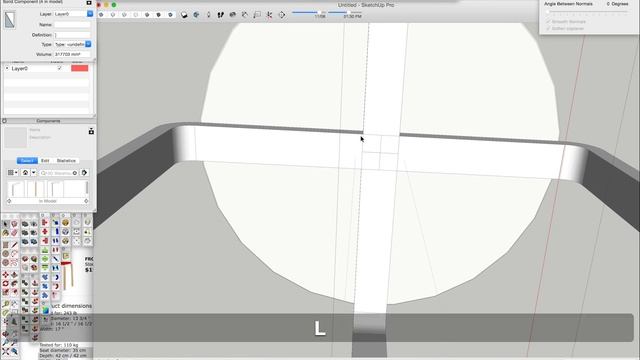This screenshot has height=360, width=640.
Task: Select the arrow Select tool in the palette
Action: [x=5, y=224]
